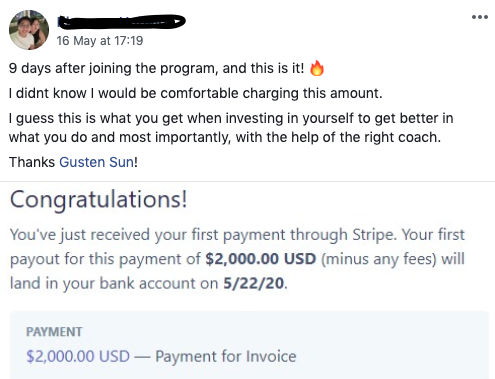
Task: Click the "9 days after joining" post line
Action: pyautogui.click(x=156, y=68)
